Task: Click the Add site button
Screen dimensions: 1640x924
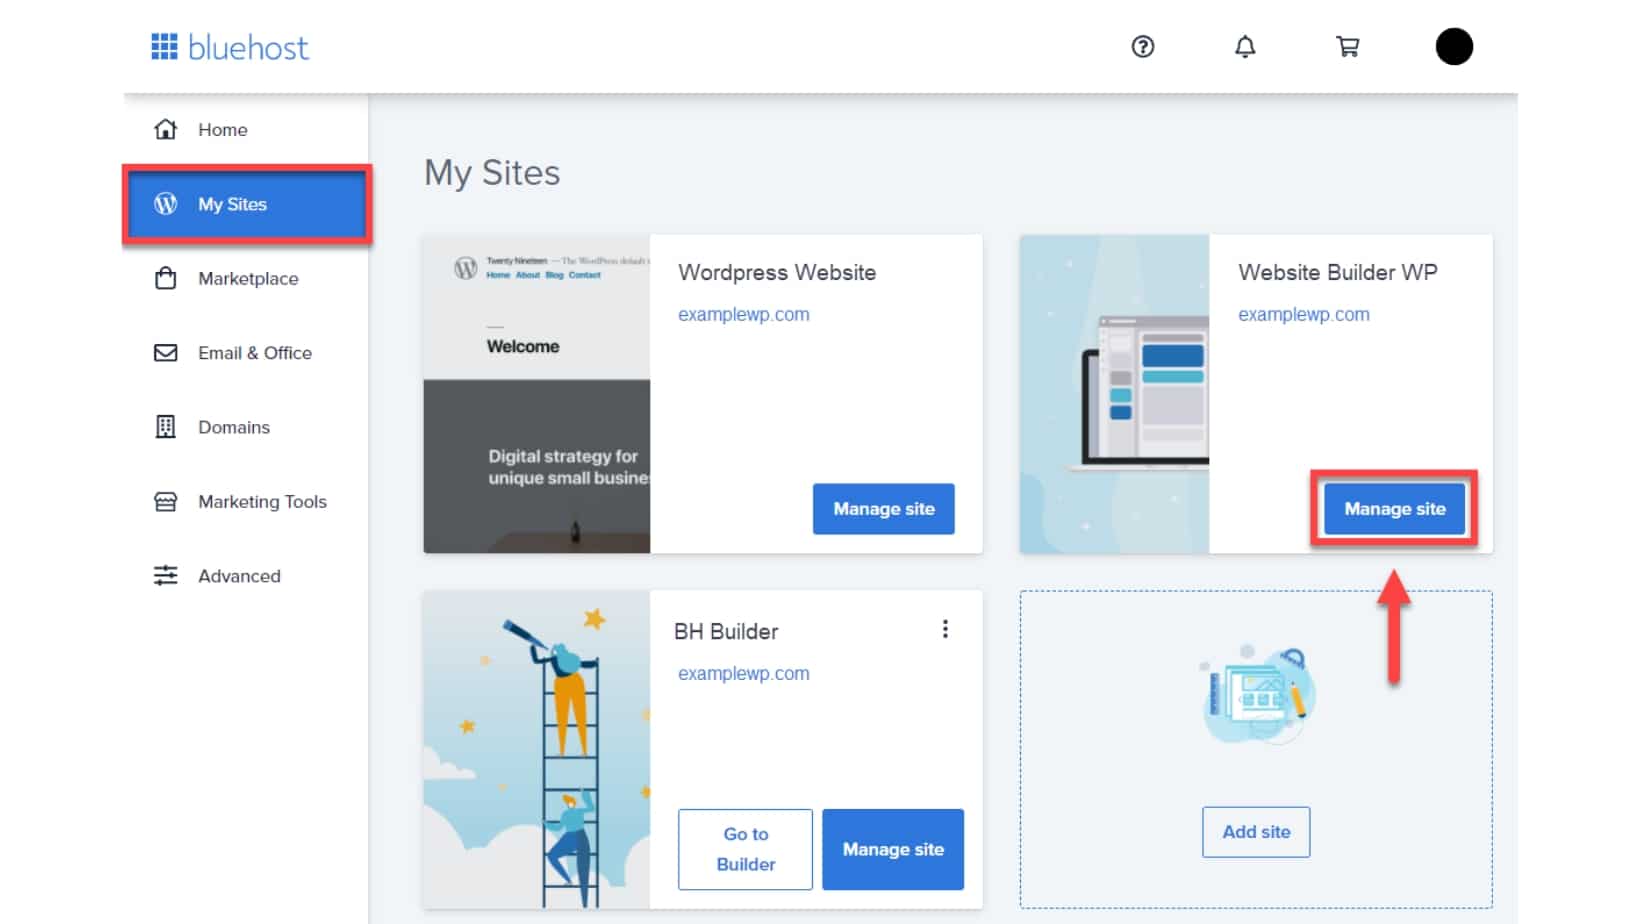Action: (x=1255, y=831)
